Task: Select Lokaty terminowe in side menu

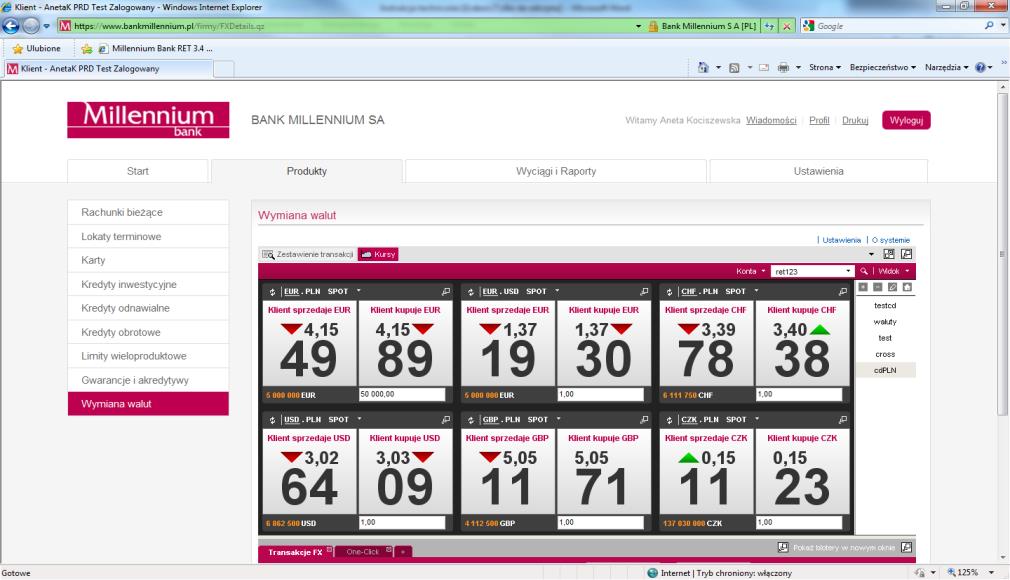Action: click(148, 237)
